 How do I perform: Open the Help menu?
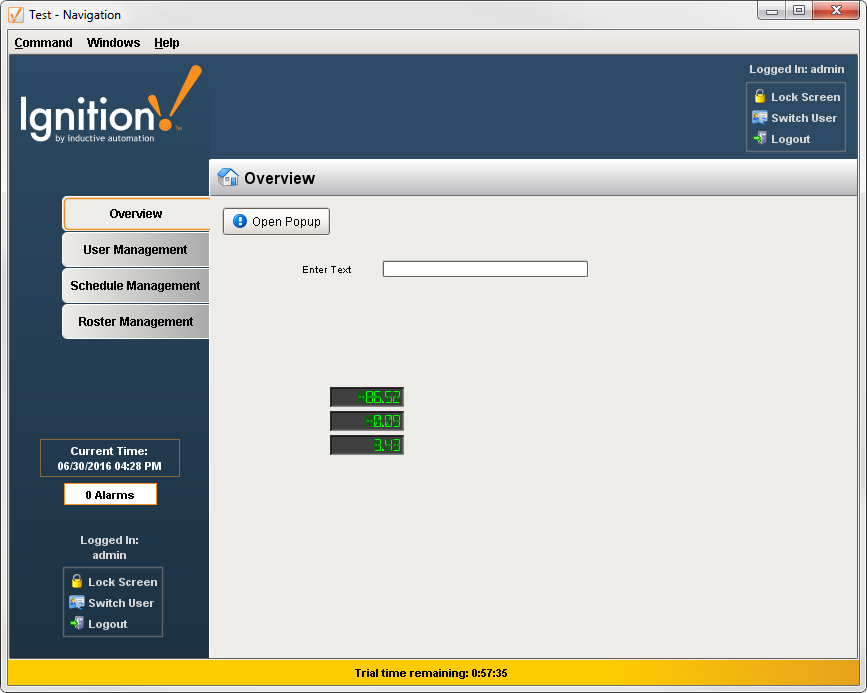[166, 43]
